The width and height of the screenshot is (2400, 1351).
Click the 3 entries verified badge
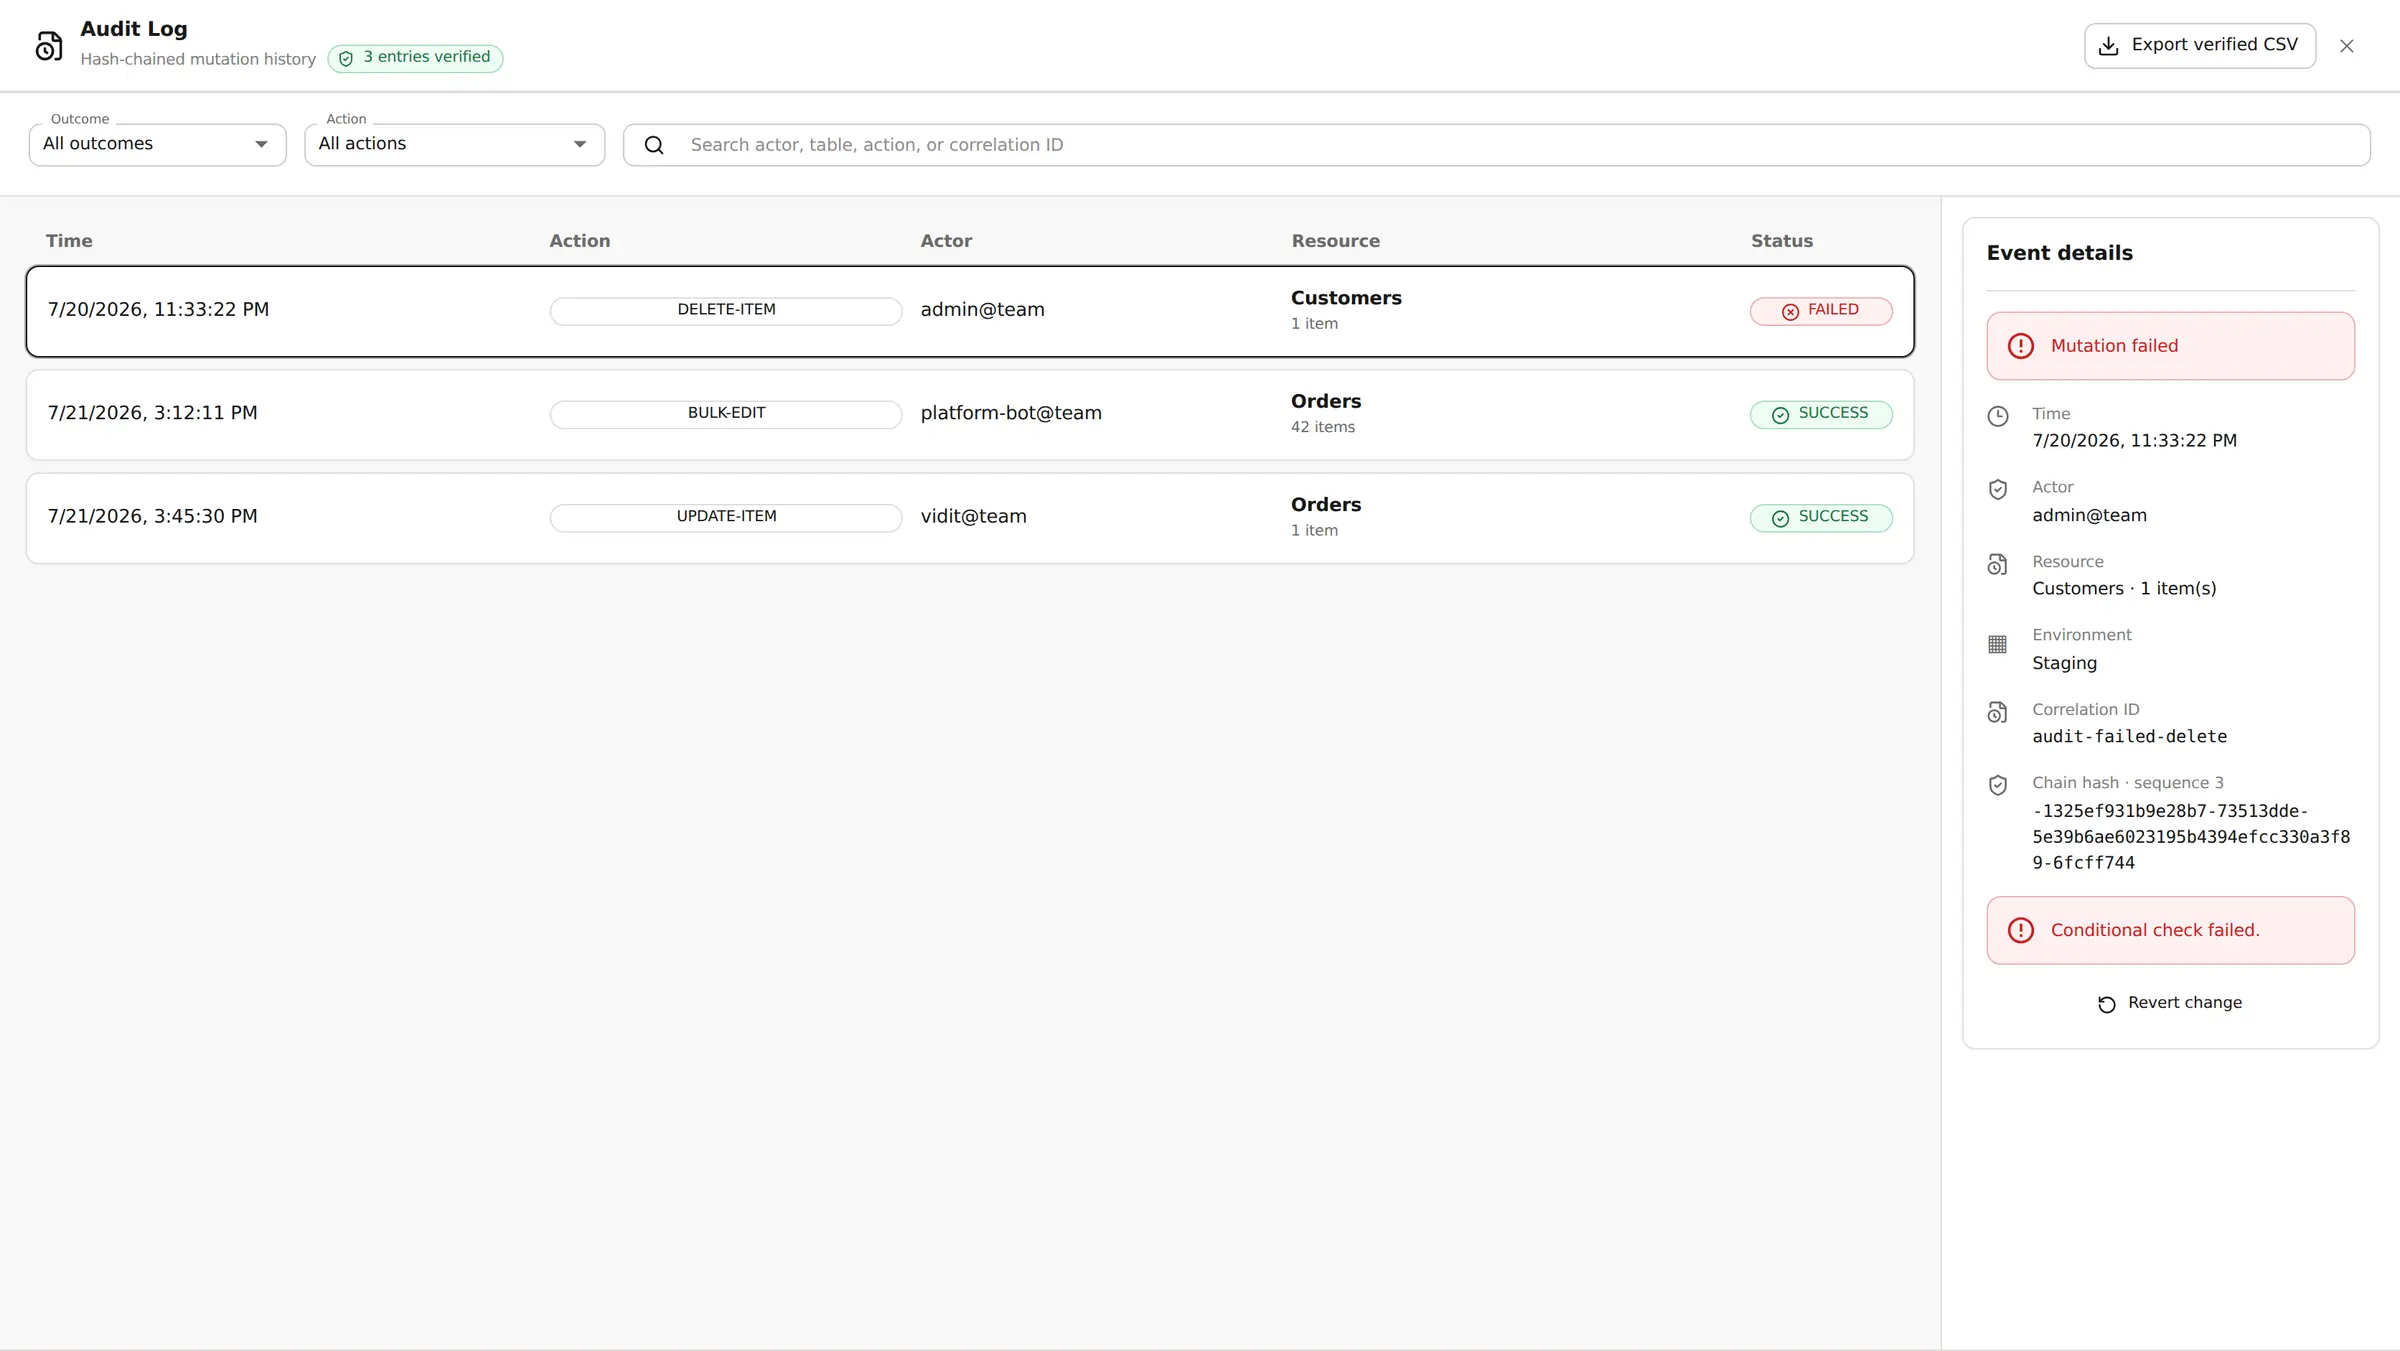coord(415,58)
